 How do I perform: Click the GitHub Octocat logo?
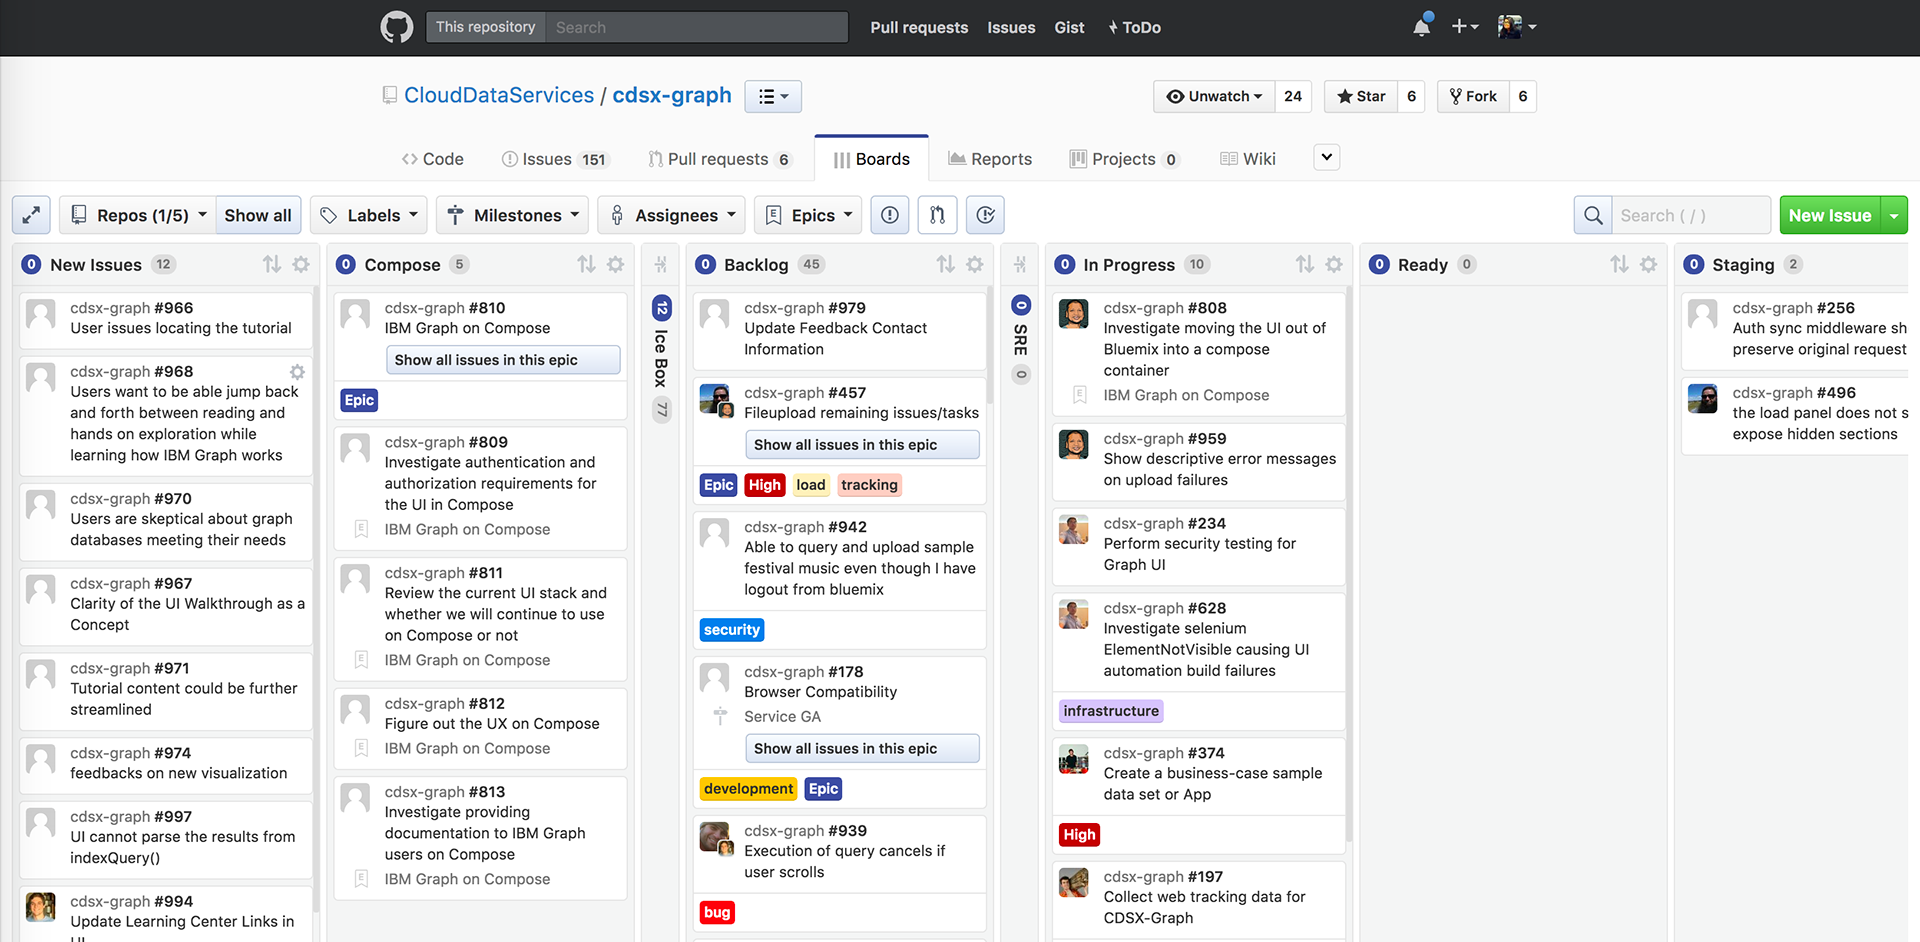click(397, 27)
